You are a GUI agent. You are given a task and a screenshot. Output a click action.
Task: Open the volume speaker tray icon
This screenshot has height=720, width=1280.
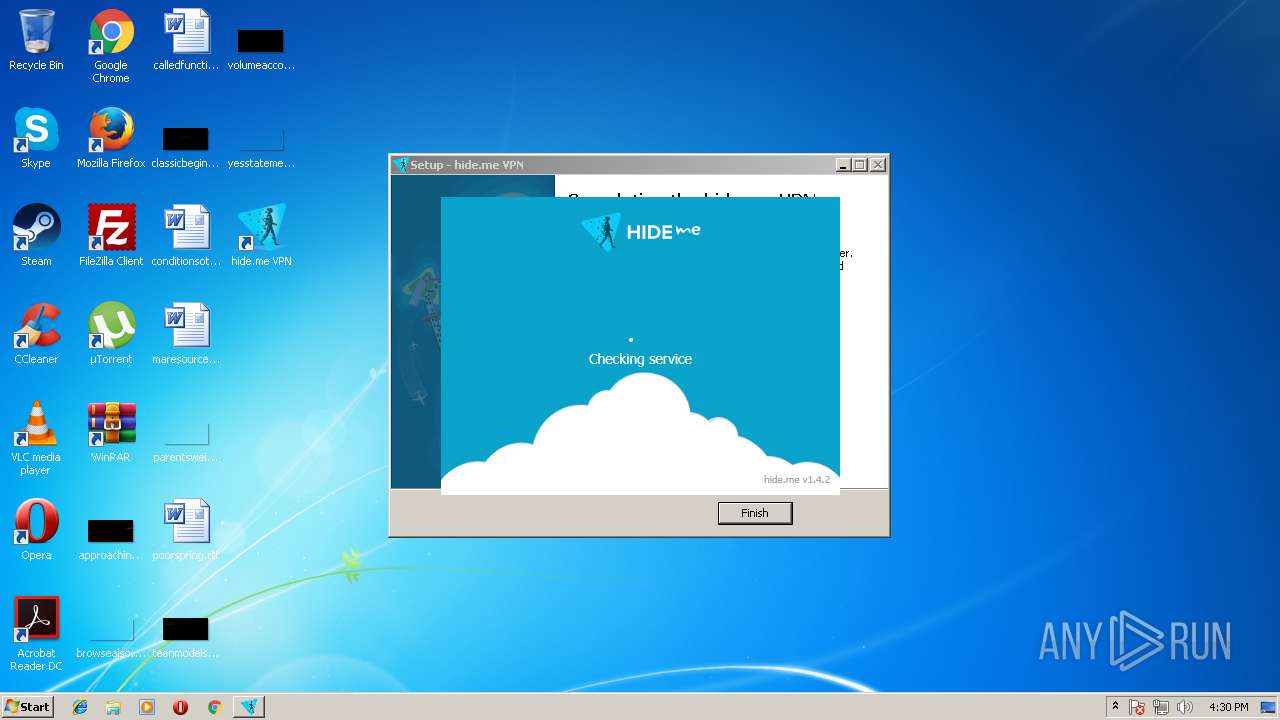pyautogui.click(x=1185, y=707)
